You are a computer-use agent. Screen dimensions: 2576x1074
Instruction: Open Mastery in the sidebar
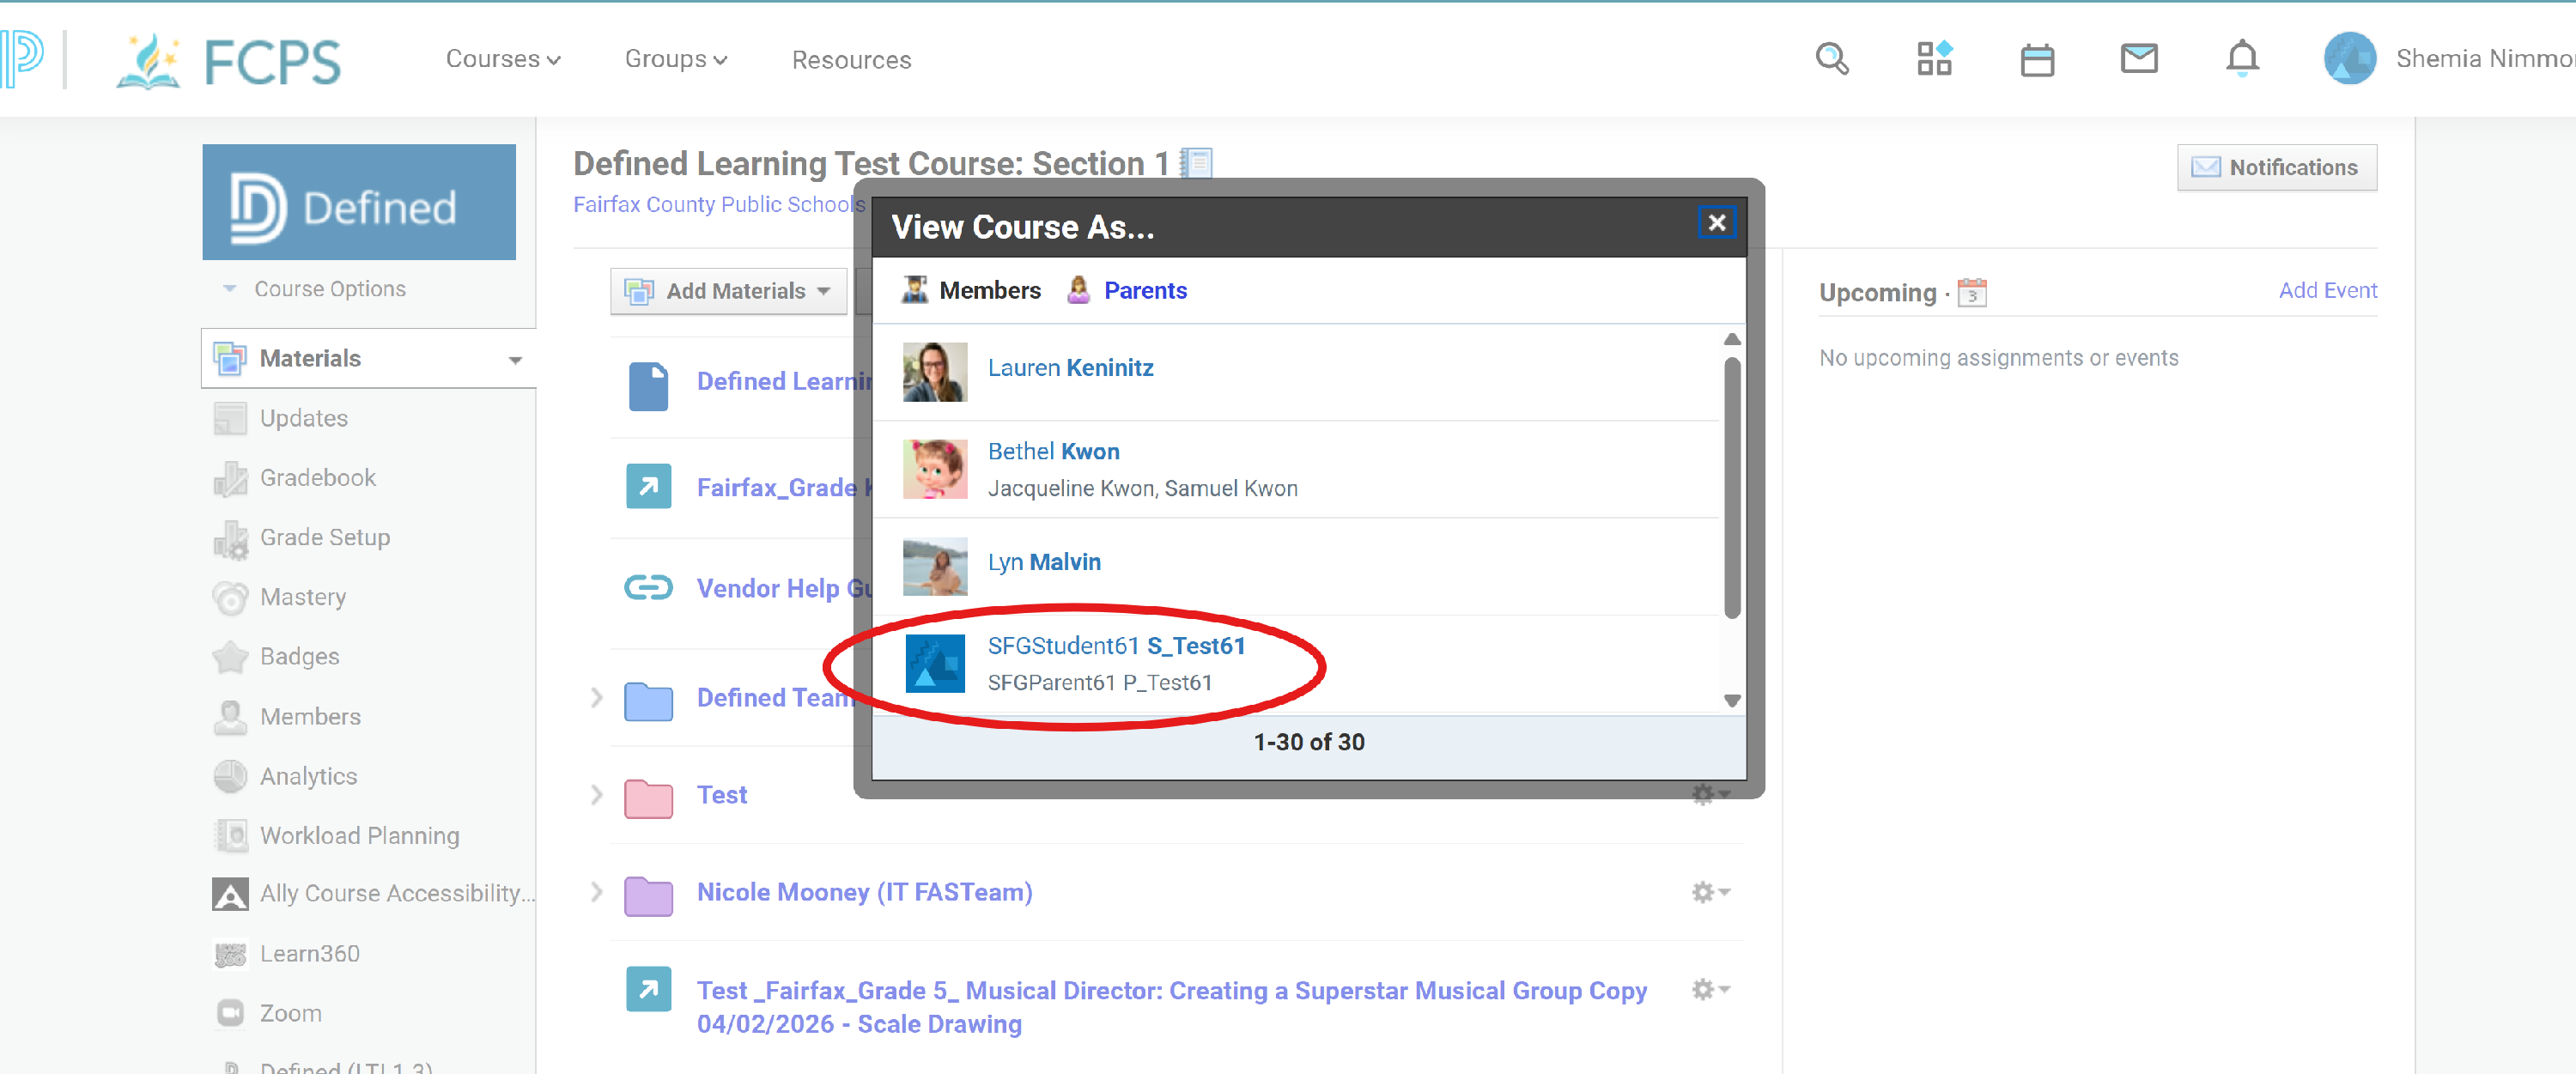point(303,597)
